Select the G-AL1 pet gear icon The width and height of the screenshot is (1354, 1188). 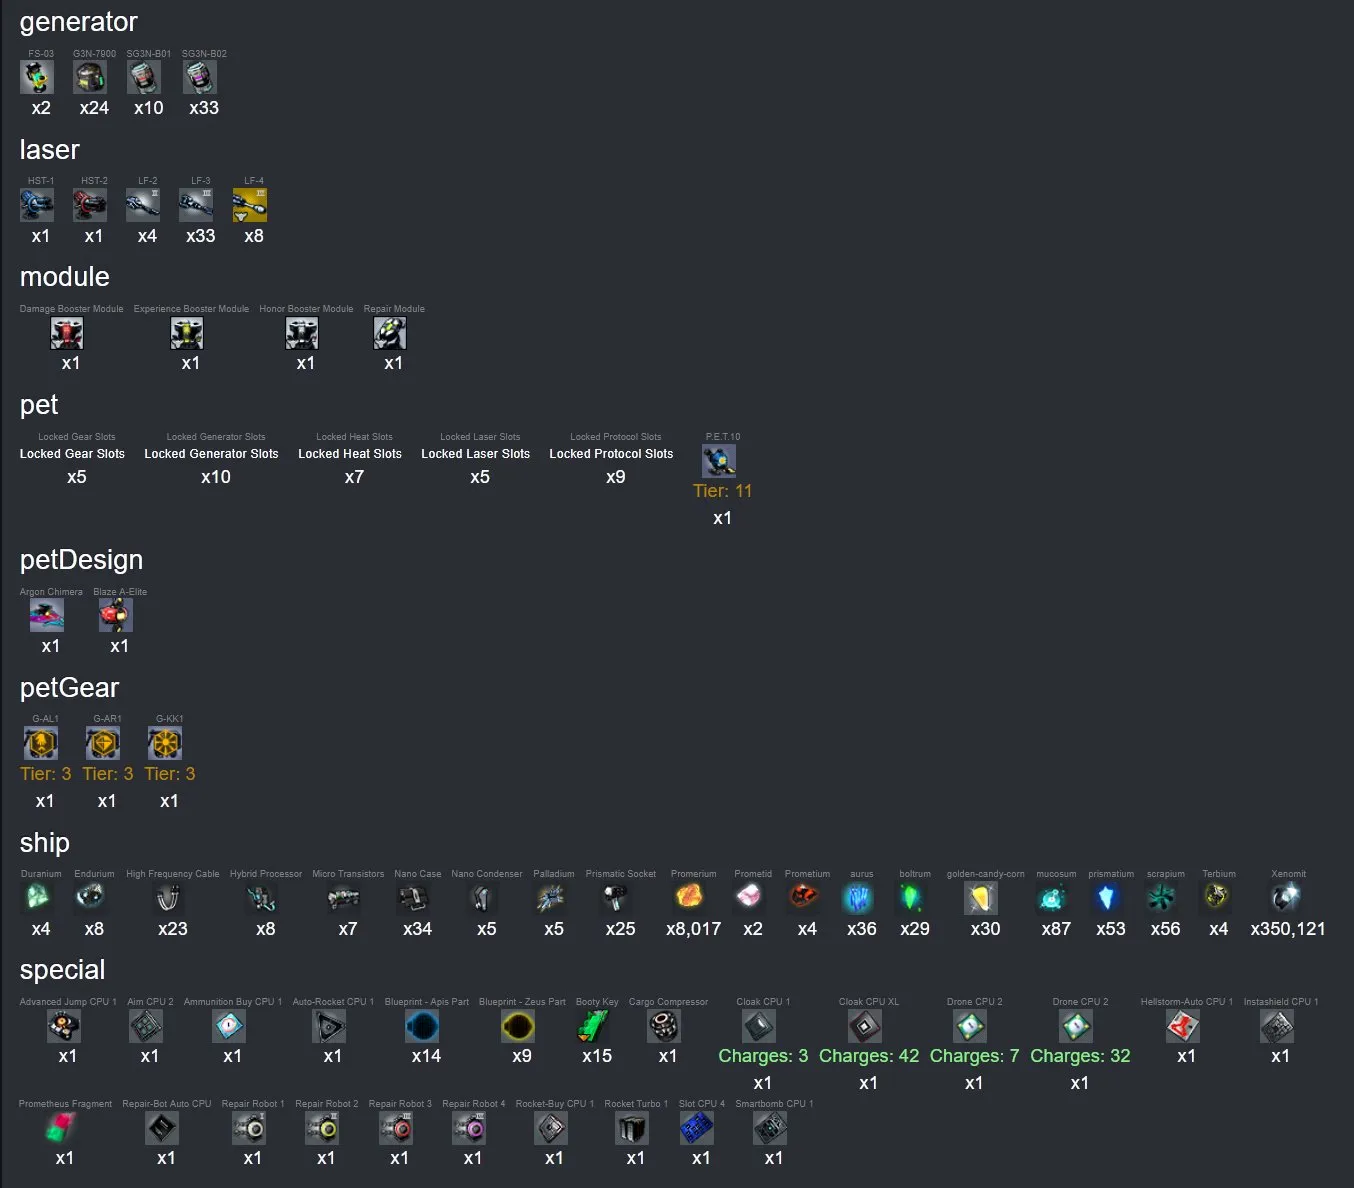pyautogui.click(x=41, y=743)
